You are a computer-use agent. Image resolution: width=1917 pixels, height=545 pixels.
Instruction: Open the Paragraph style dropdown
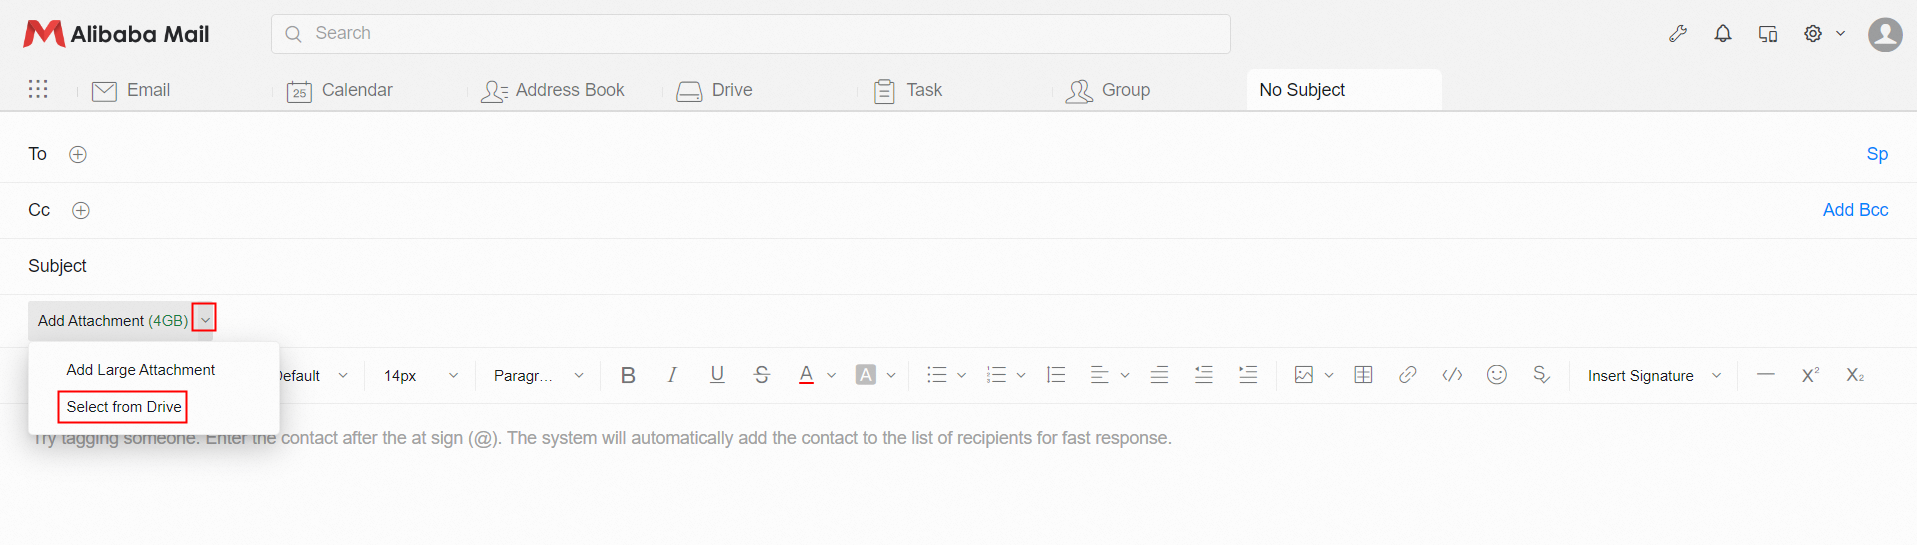click(538, 376)
